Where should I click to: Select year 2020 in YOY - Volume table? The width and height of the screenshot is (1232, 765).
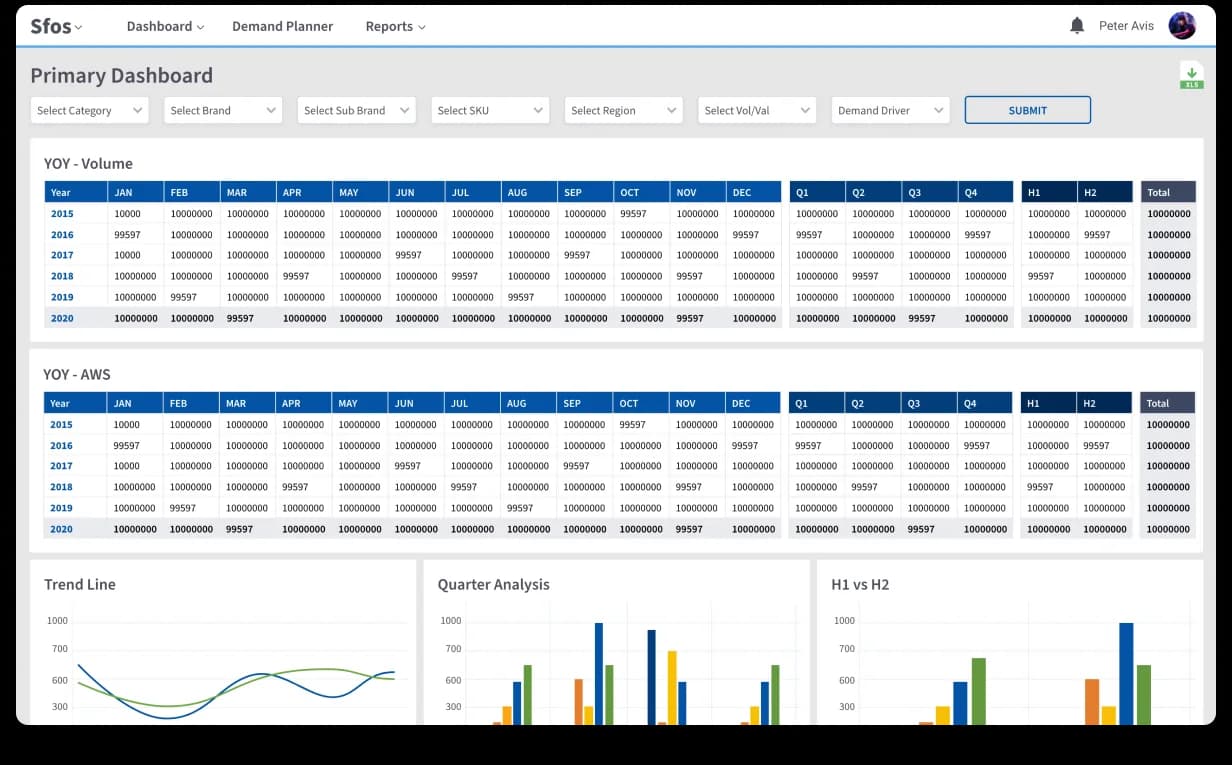coord(62,318)
